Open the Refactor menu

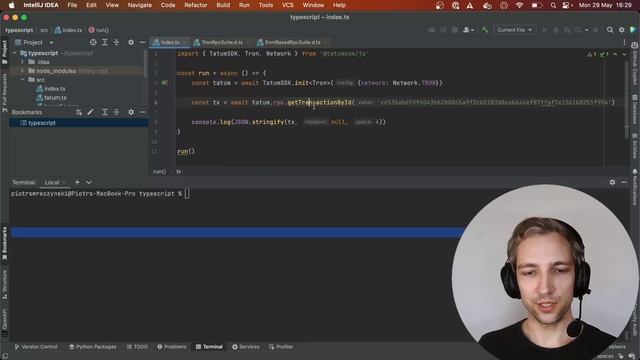(196, 5)
